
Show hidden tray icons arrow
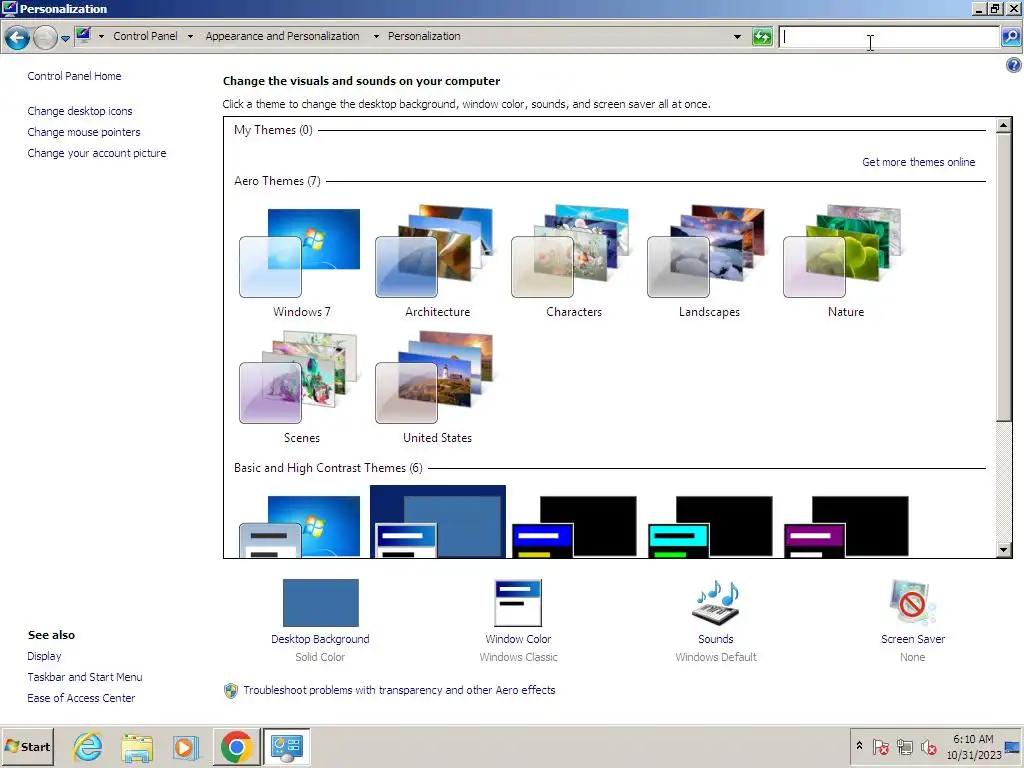859,746
